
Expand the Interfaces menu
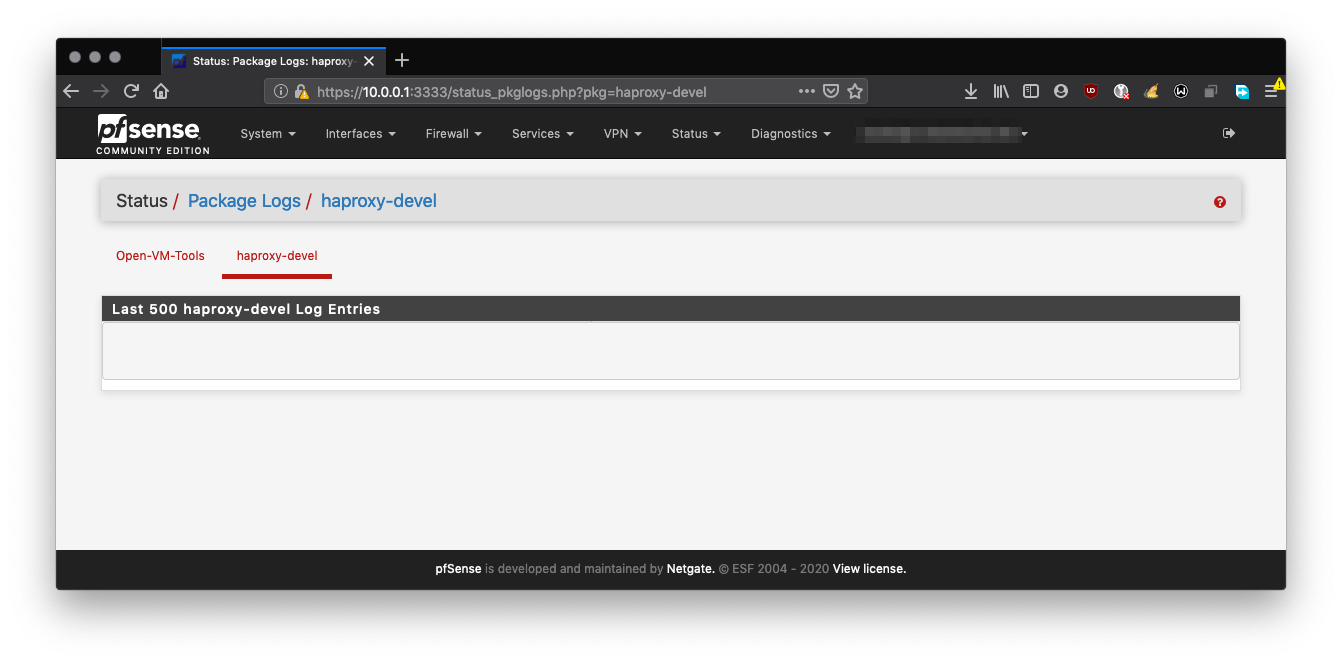pyautogui.click(x=361, y=133)
